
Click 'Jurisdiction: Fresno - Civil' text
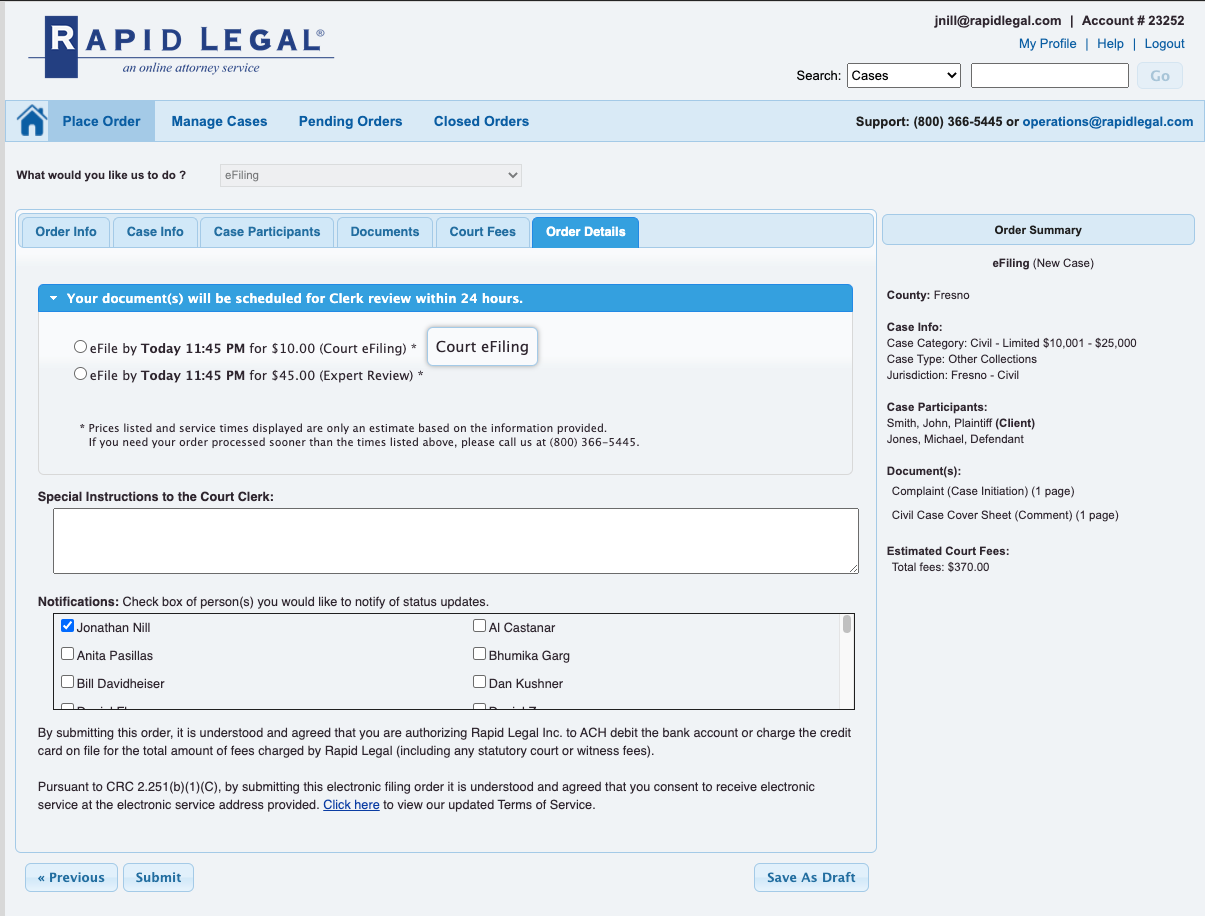955,375
